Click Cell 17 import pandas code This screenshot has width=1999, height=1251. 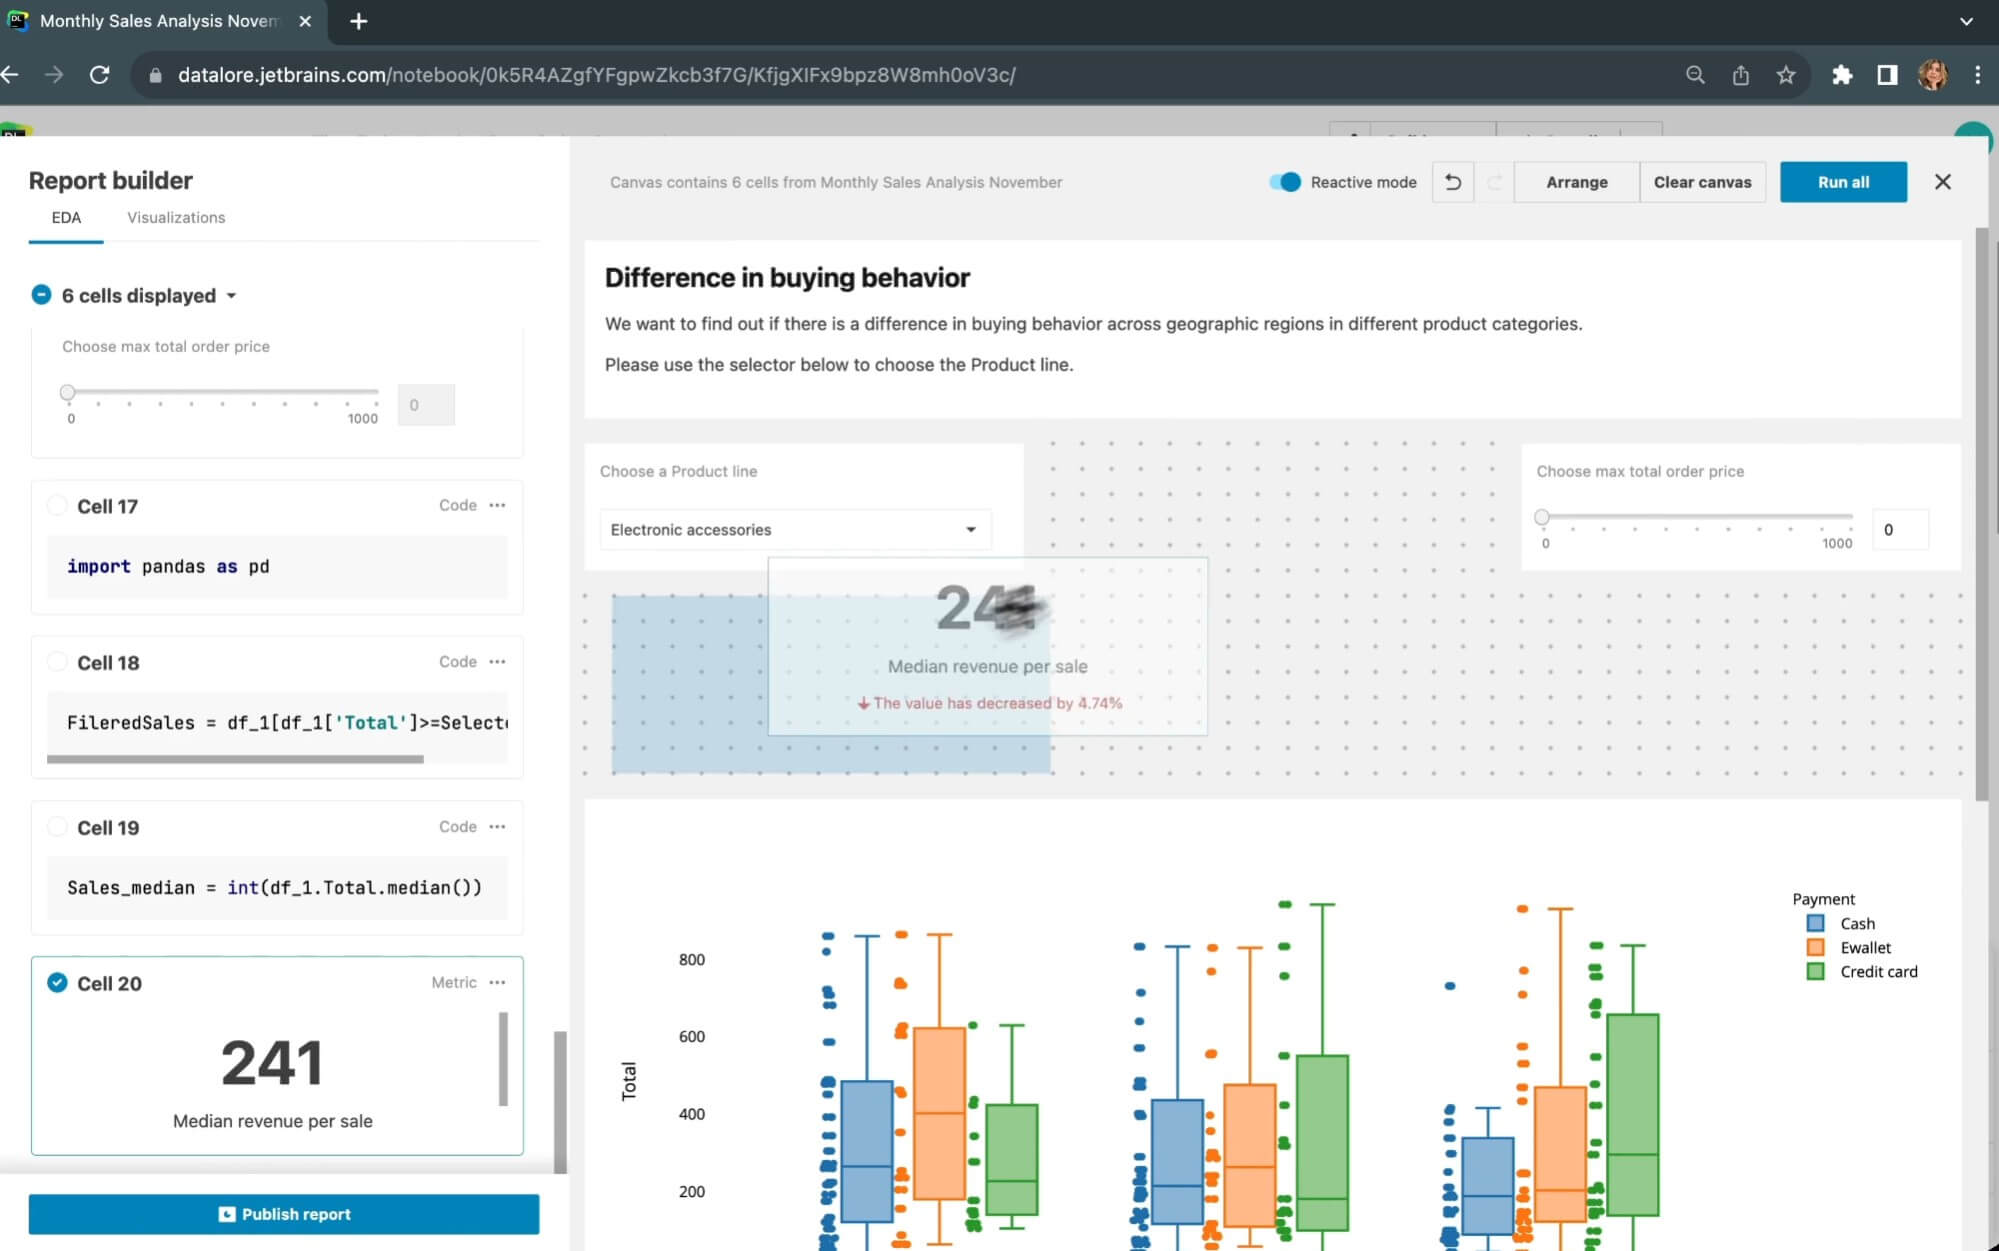pyautogui.click(x=168, y=566)
